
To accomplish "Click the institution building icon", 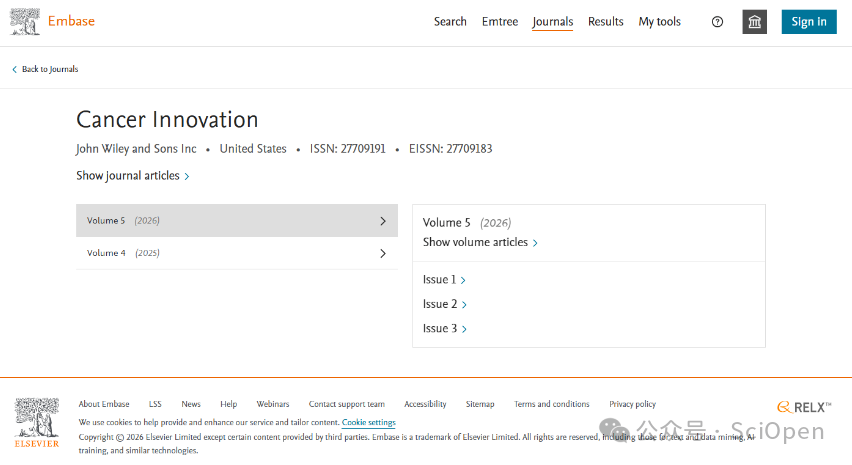I will pyautogui.click(x=755, y=22).
